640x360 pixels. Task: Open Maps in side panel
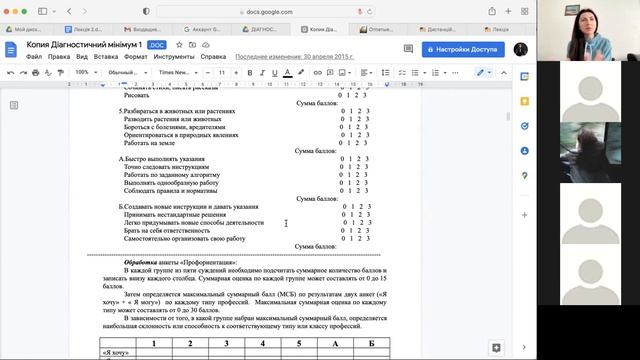(524, 176)
